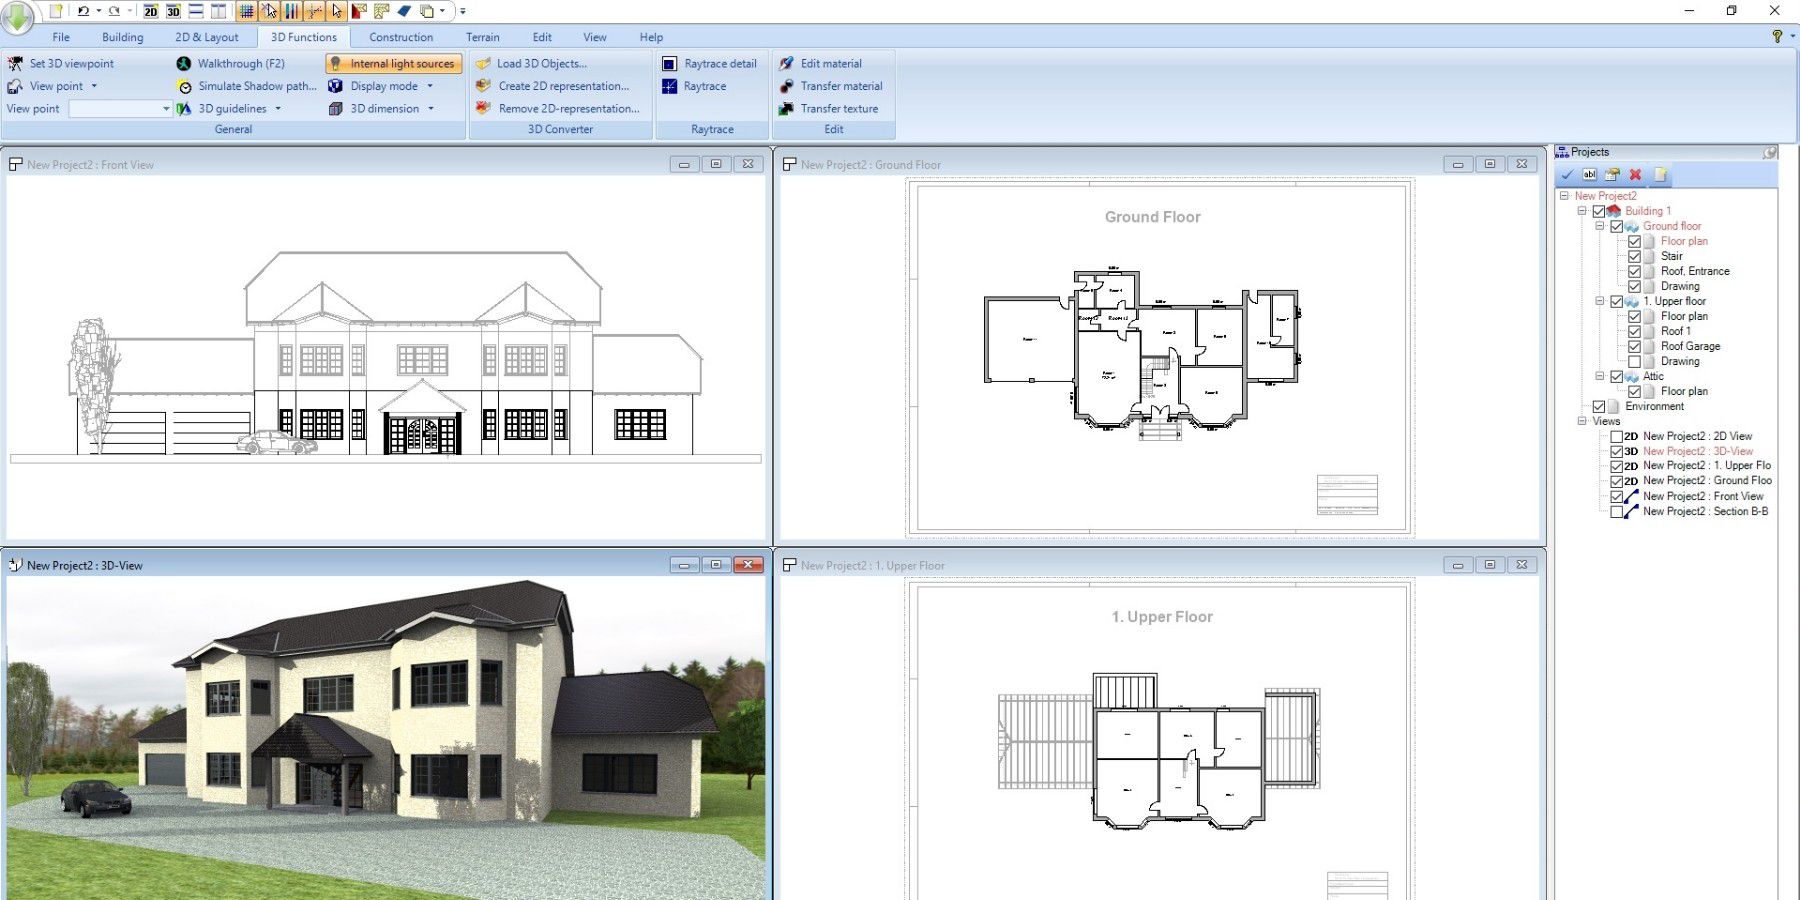Toggle Internal light sources button
Screen dimensions: 1800x900
click(394, 63)
